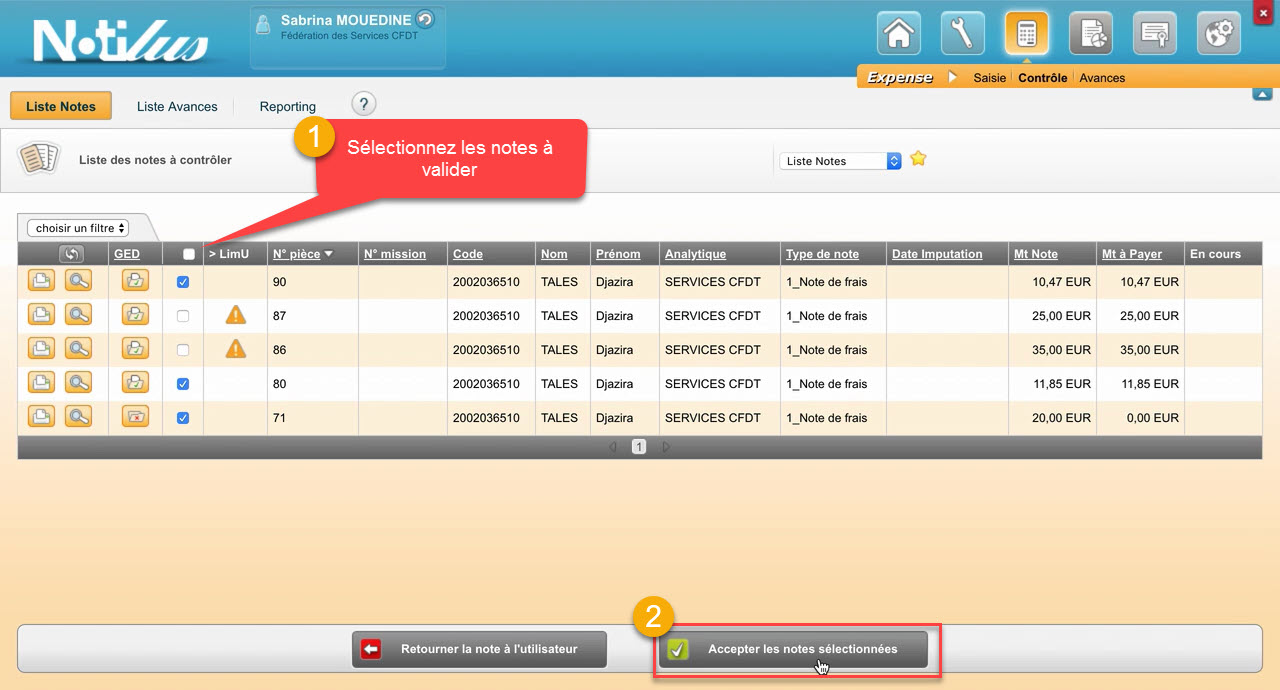The height and width of the screenshot is (690, 1280).
Task: Click the refresh icon in table header
Action: (x=70, y=254)
